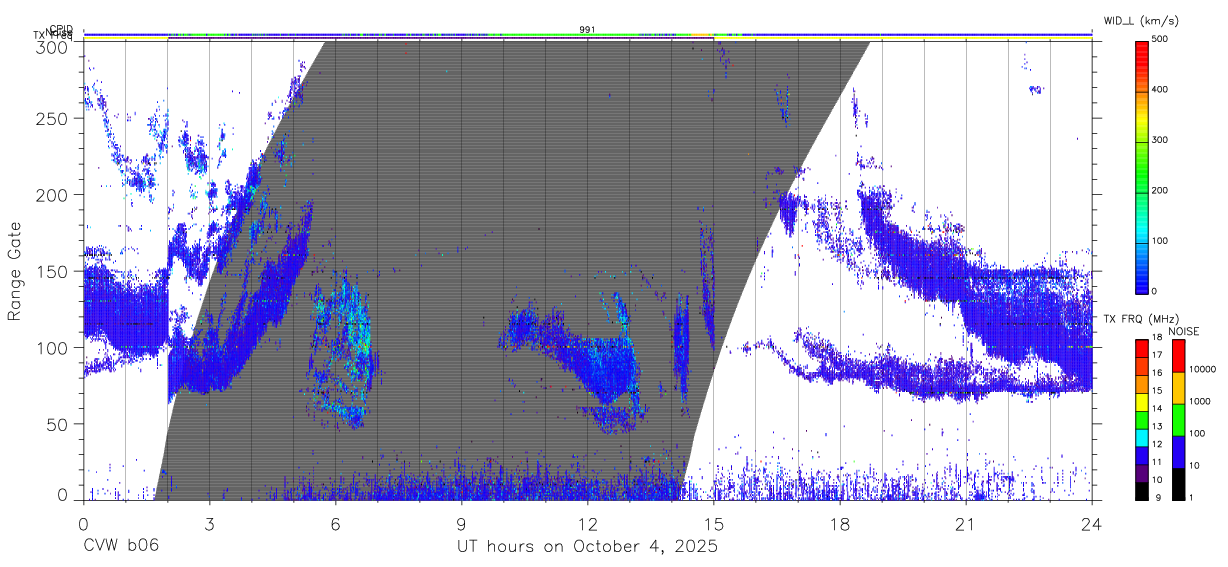Click the WID⊥ (km/s) colorbar title

pos(1143,22)
